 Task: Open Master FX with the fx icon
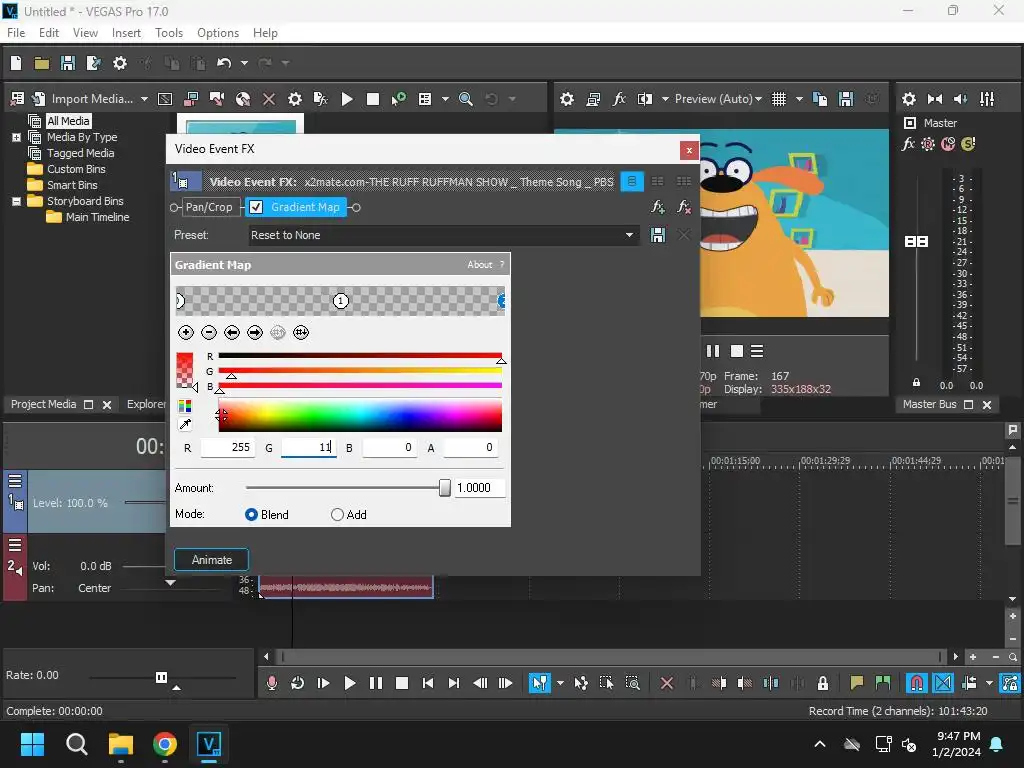click(908, 144)
